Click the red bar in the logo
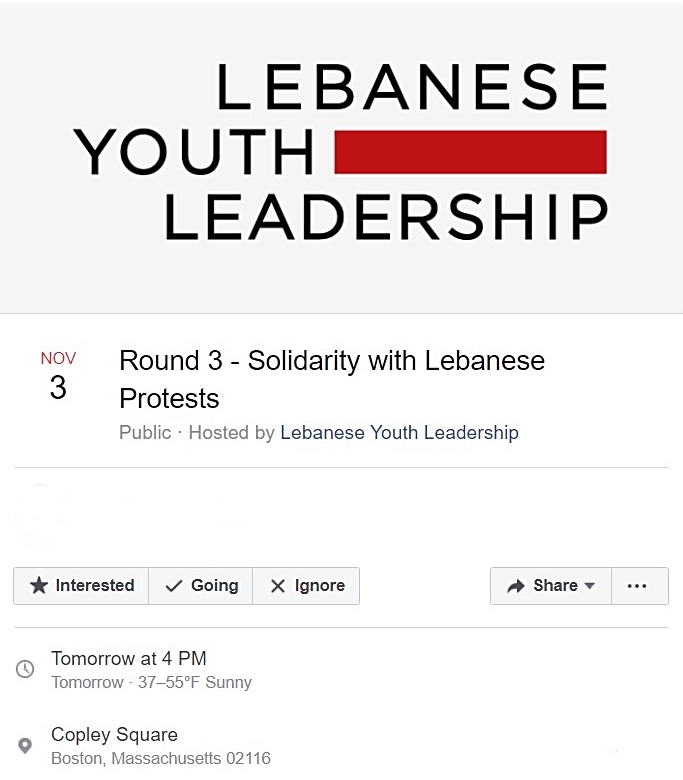Screen dimensions: 683x780 pyautogui.click(x=469, y=152)
